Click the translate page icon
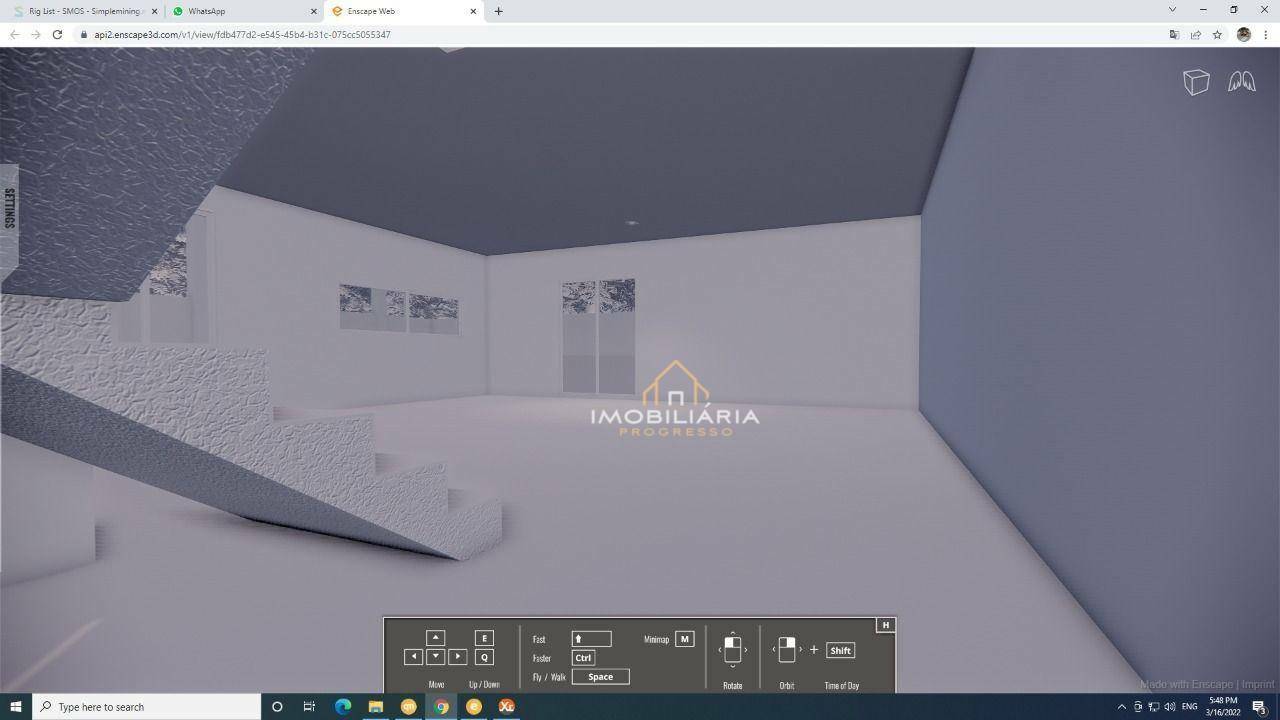 1174,34
